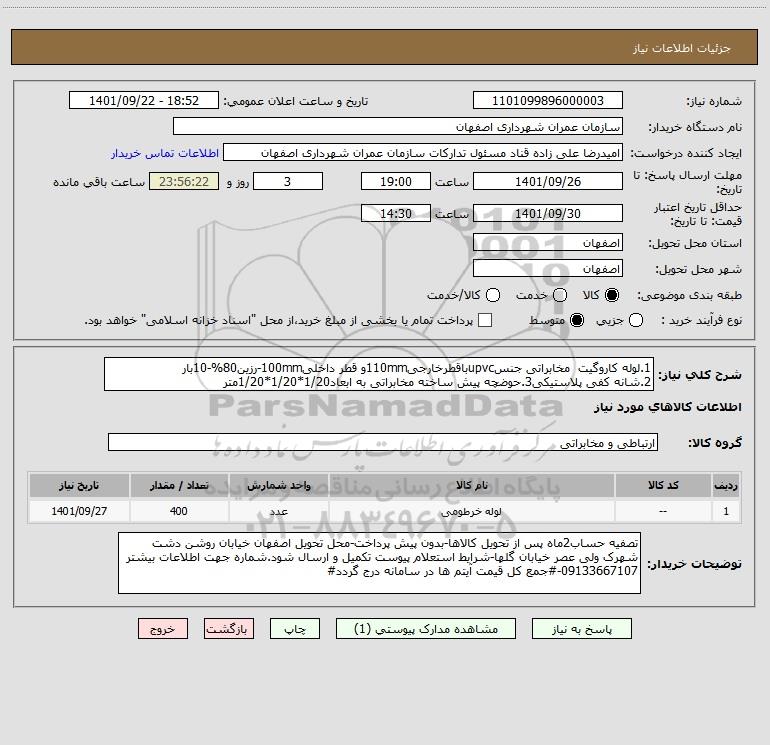Image resolution: width=770 pixels, height=745 pixels.
Task: Click the ردیف column header
Action: click(726, 485)
